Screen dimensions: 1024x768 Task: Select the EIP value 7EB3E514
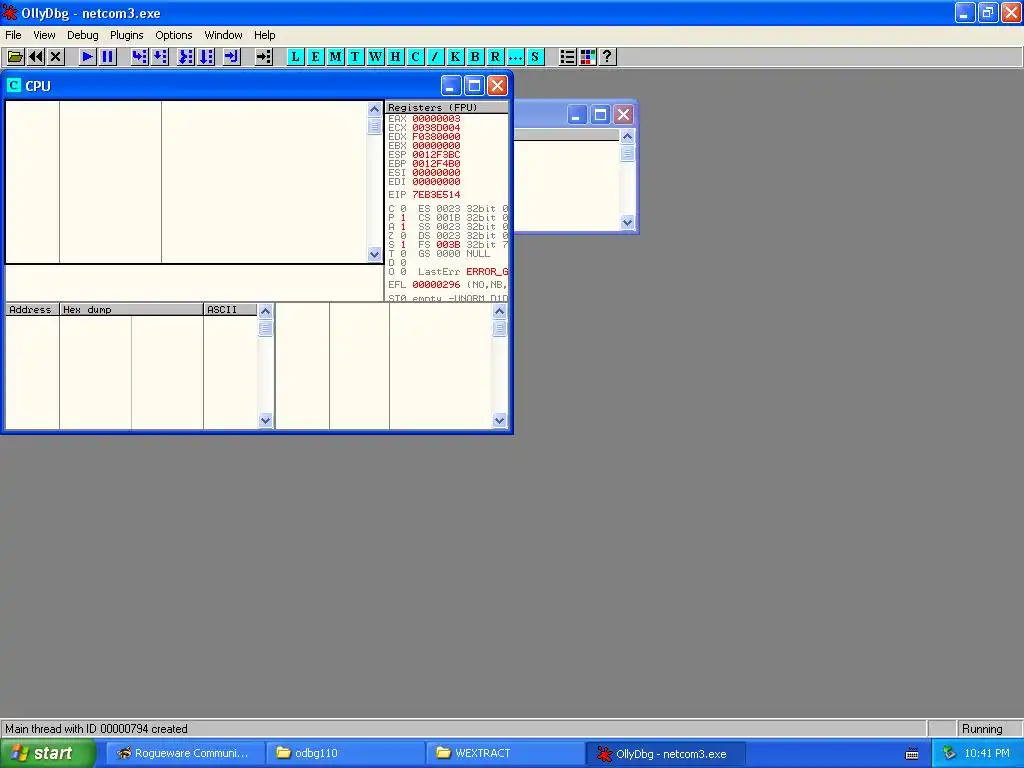click(436, 195)
